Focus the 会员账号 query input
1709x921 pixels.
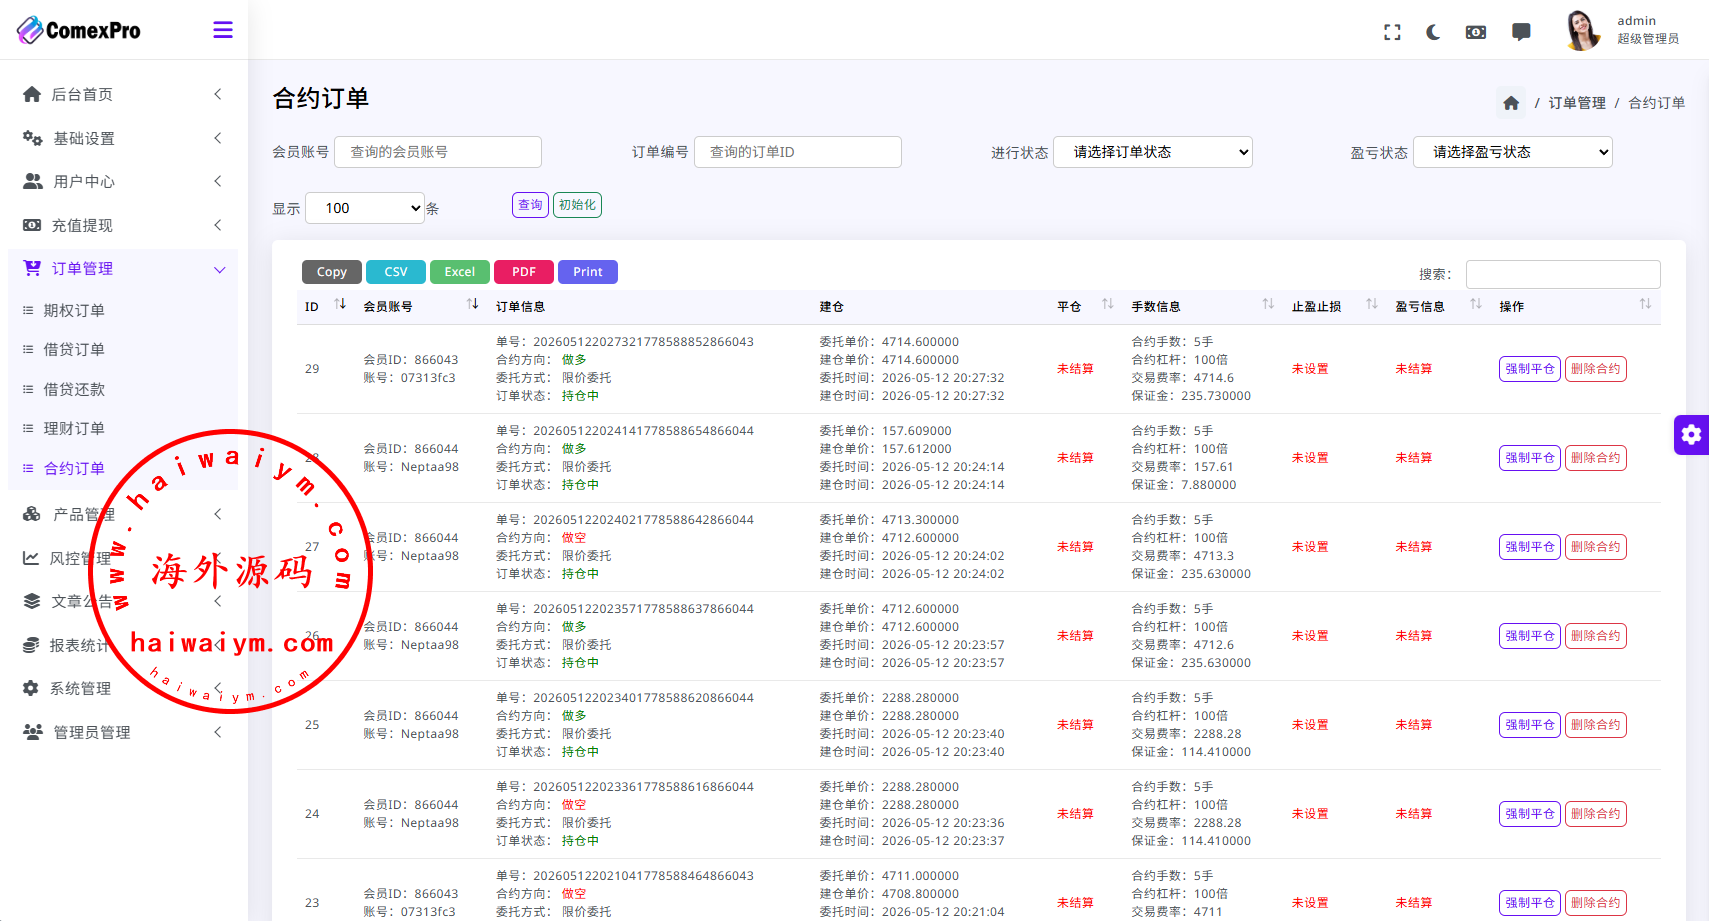click(438, 152)
